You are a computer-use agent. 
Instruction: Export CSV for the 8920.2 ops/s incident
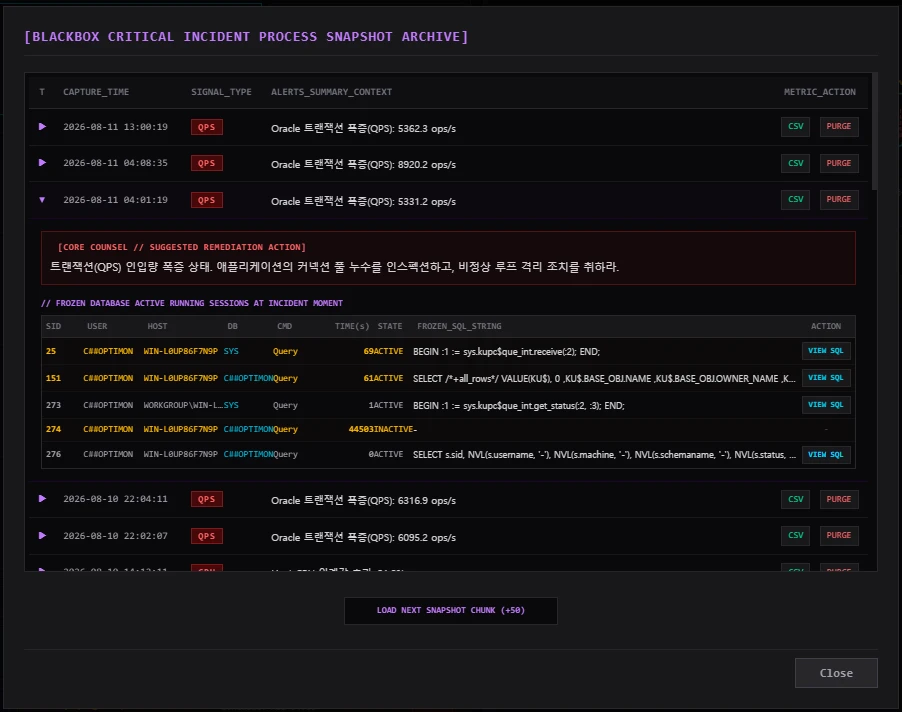pyautogui.click(x=795, y=163)
